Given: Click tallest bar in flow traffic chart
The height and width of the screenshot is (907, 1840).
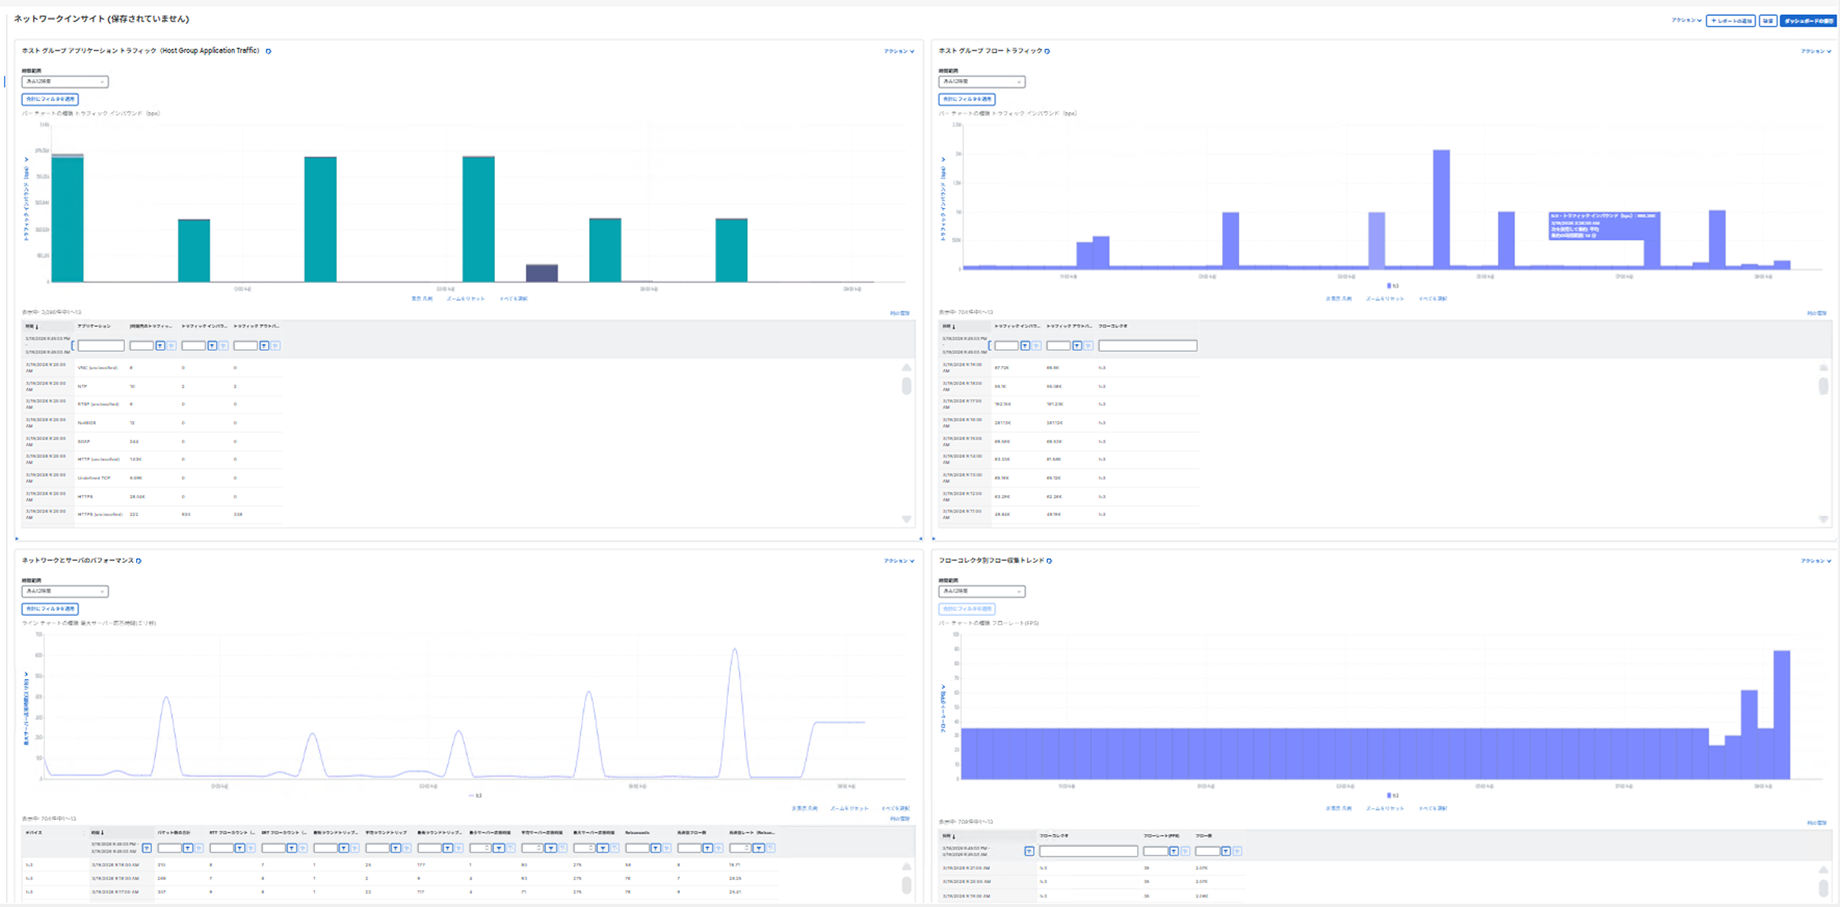Looking at the screenshot, I should tap(1441, 208).
